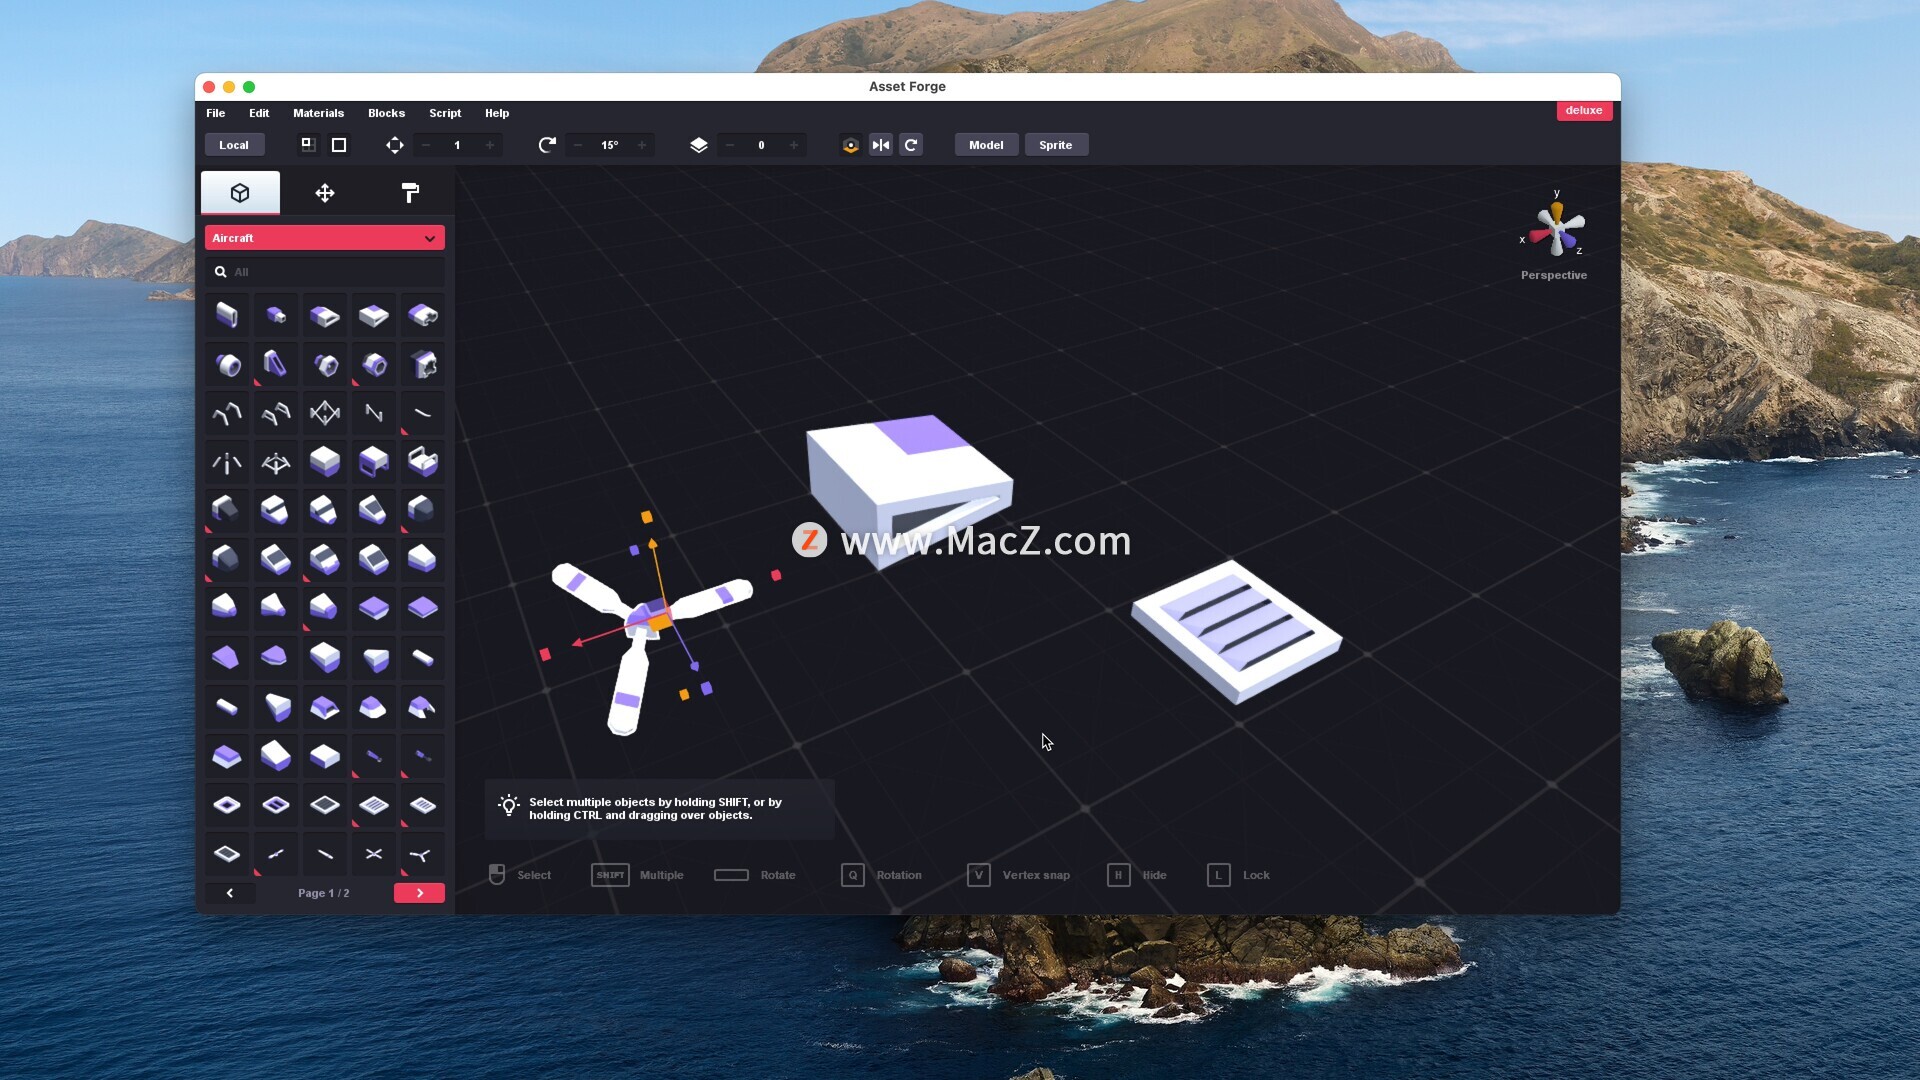Increase the 15° rotation step

coord(642,145)
